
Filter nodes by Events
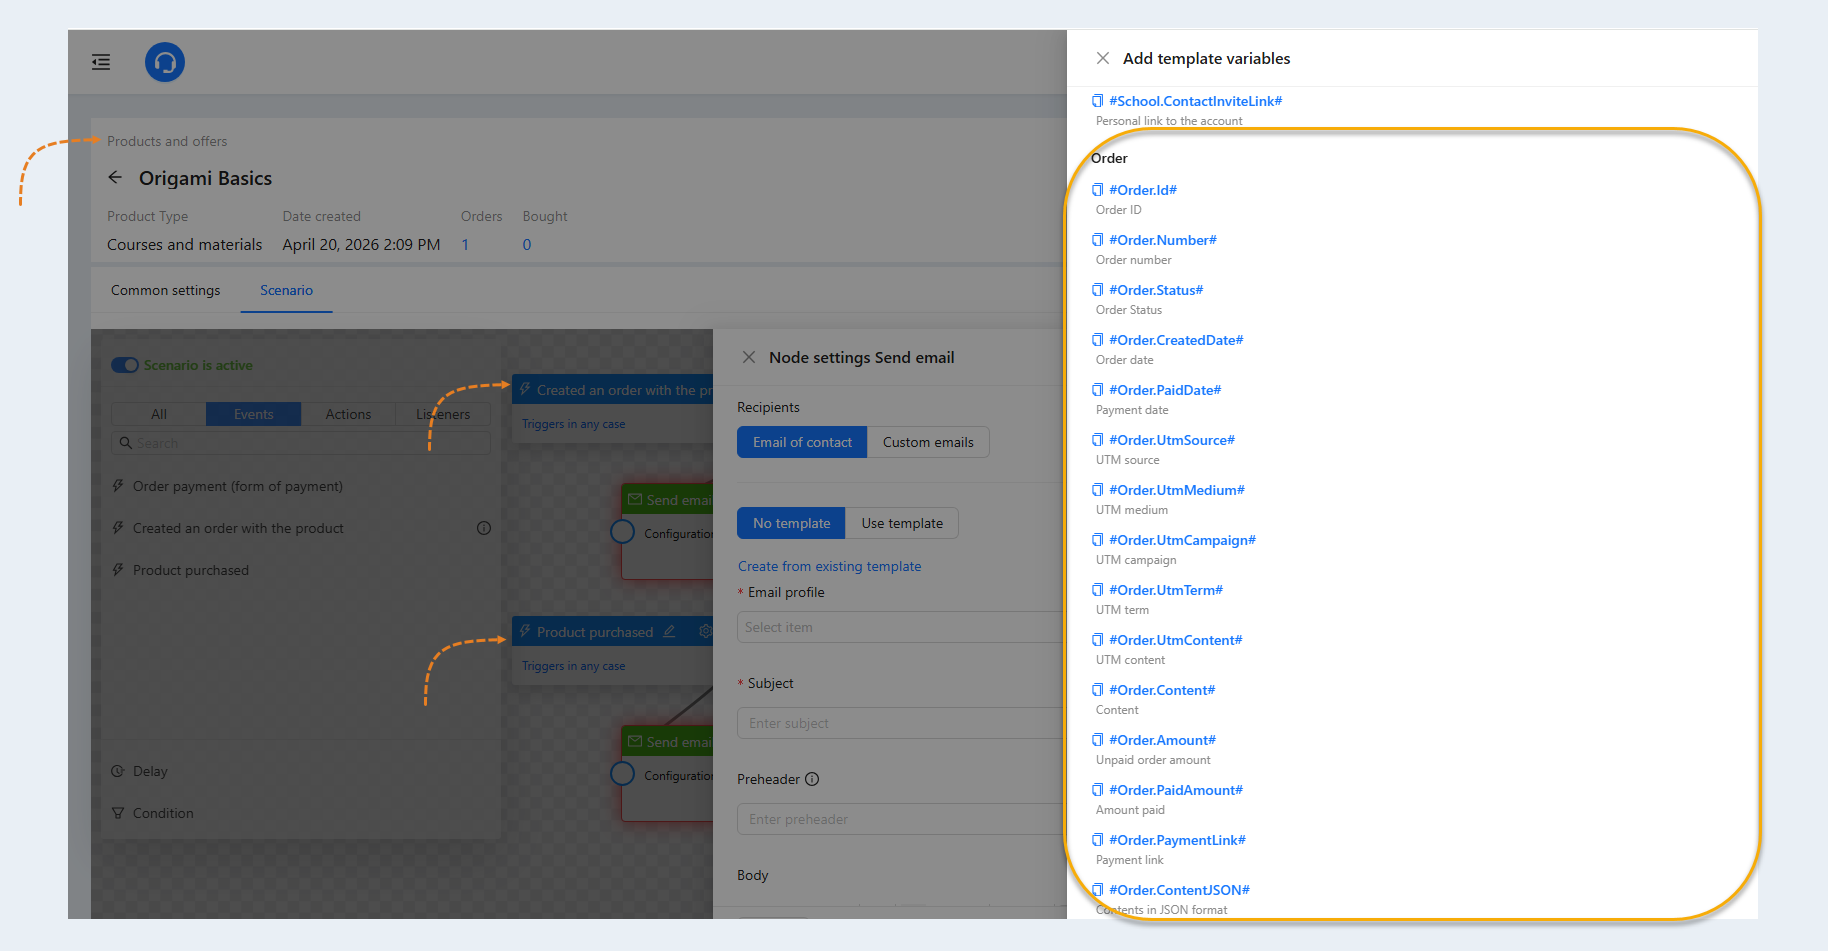[x=253, y=414]
